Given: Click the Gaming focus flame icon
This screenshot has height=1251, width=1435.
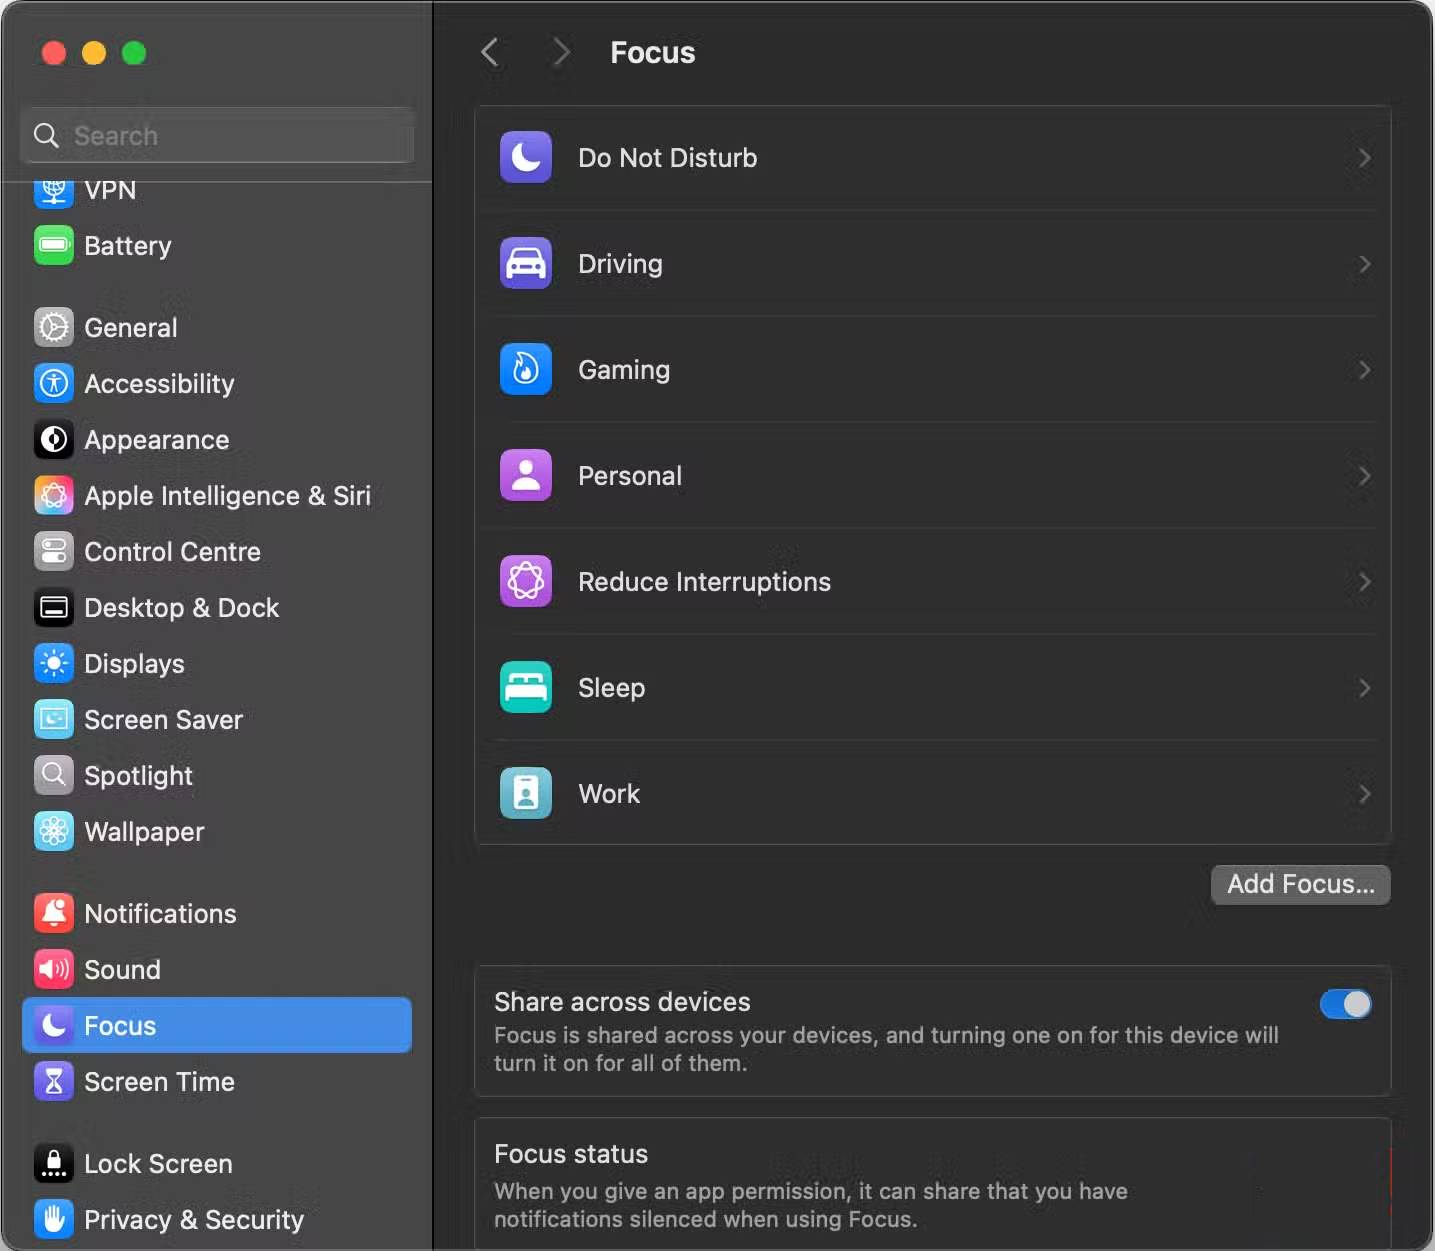Looking at the screenshot, I should (525, 369).
